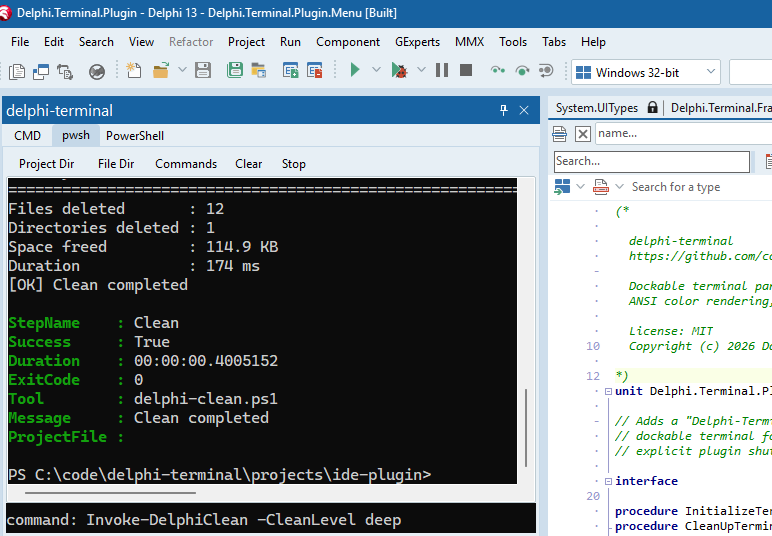Click the printer icon beside the name field
The image size is (772, 536).
point(559,133)
